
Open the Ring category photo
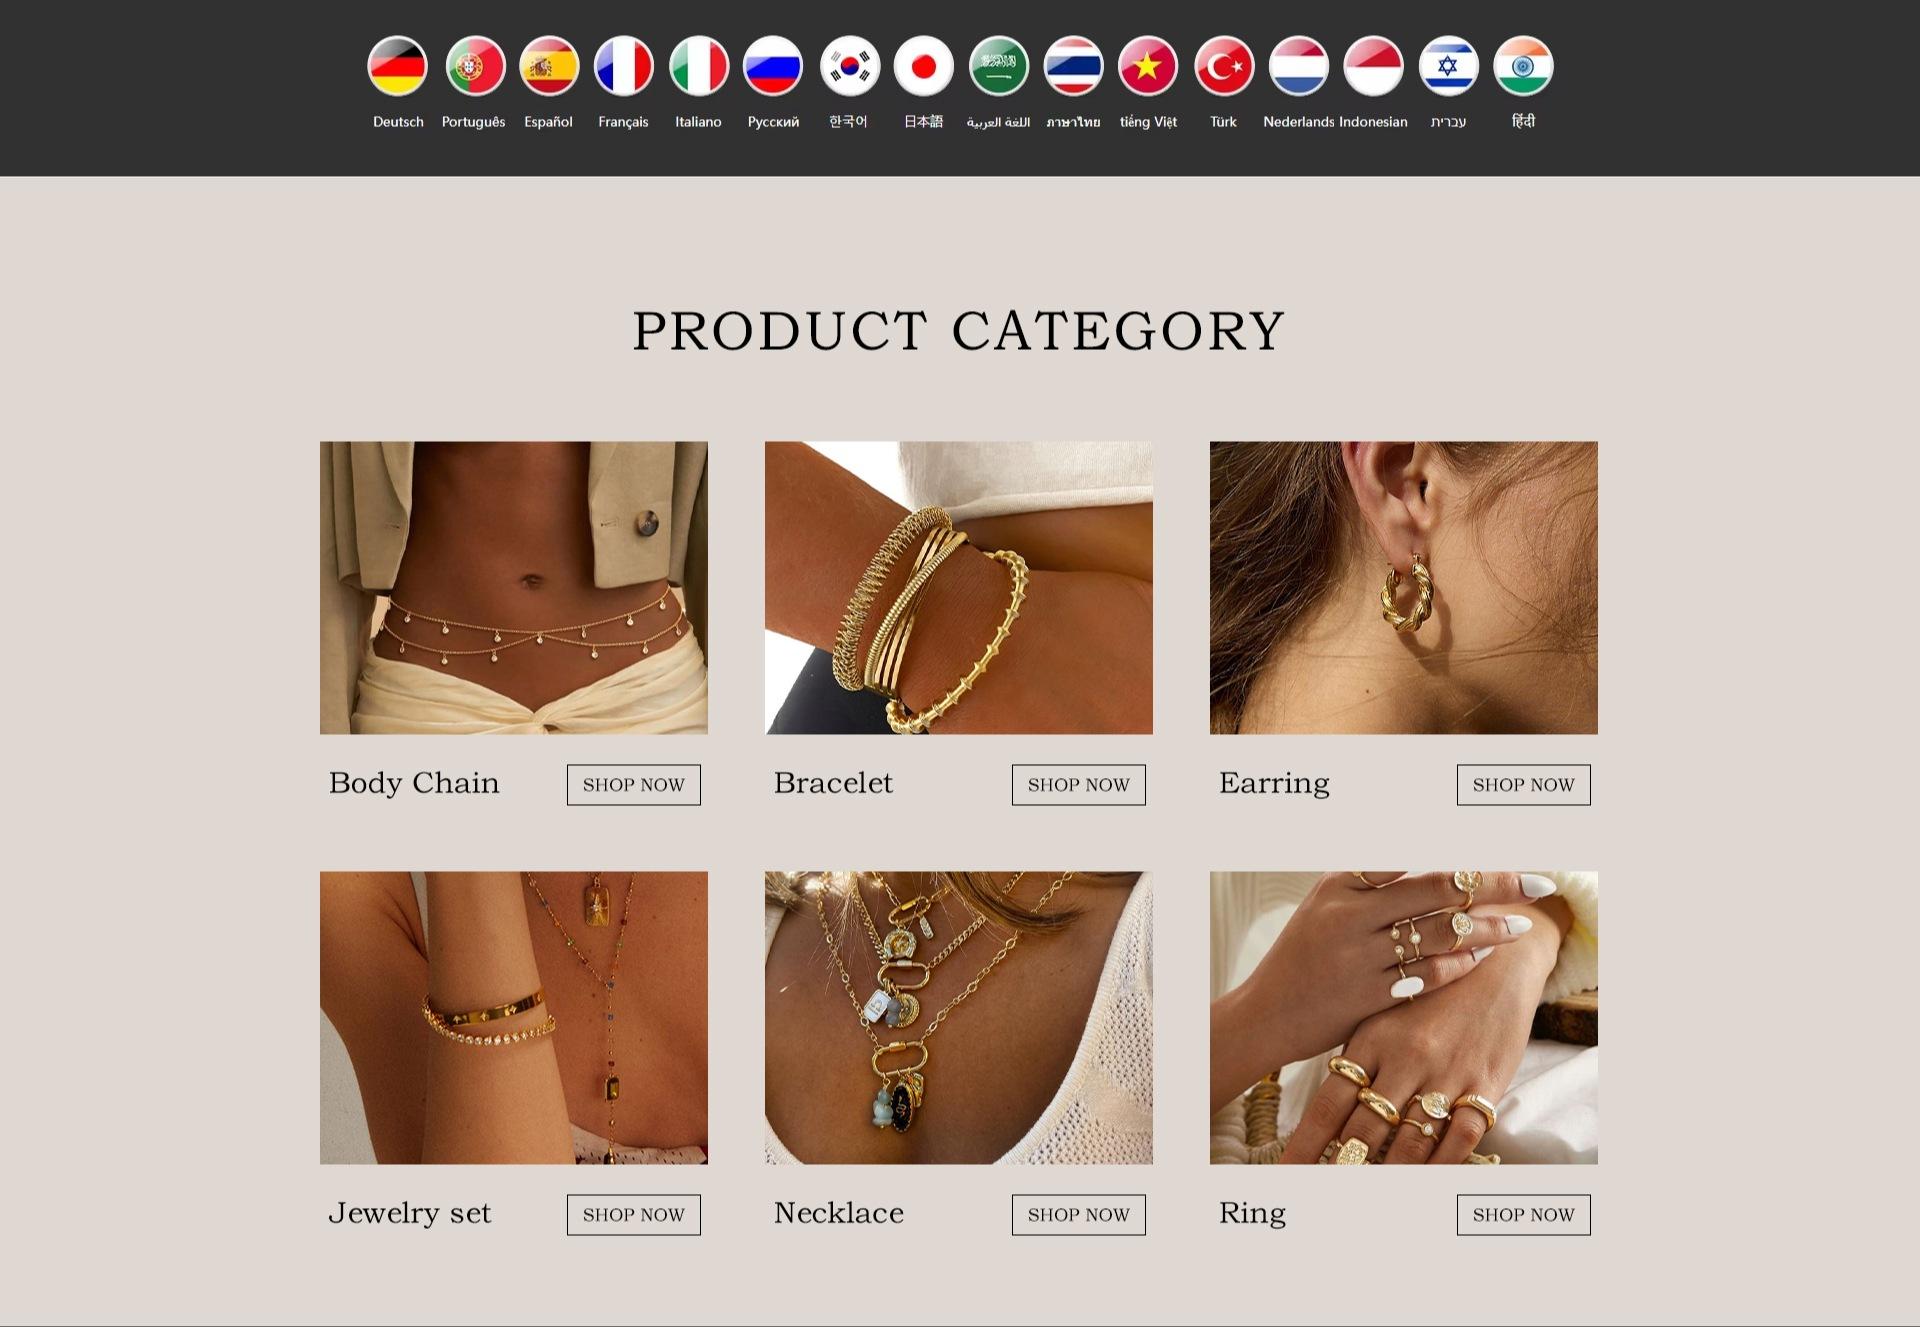click(1404, 1018)
